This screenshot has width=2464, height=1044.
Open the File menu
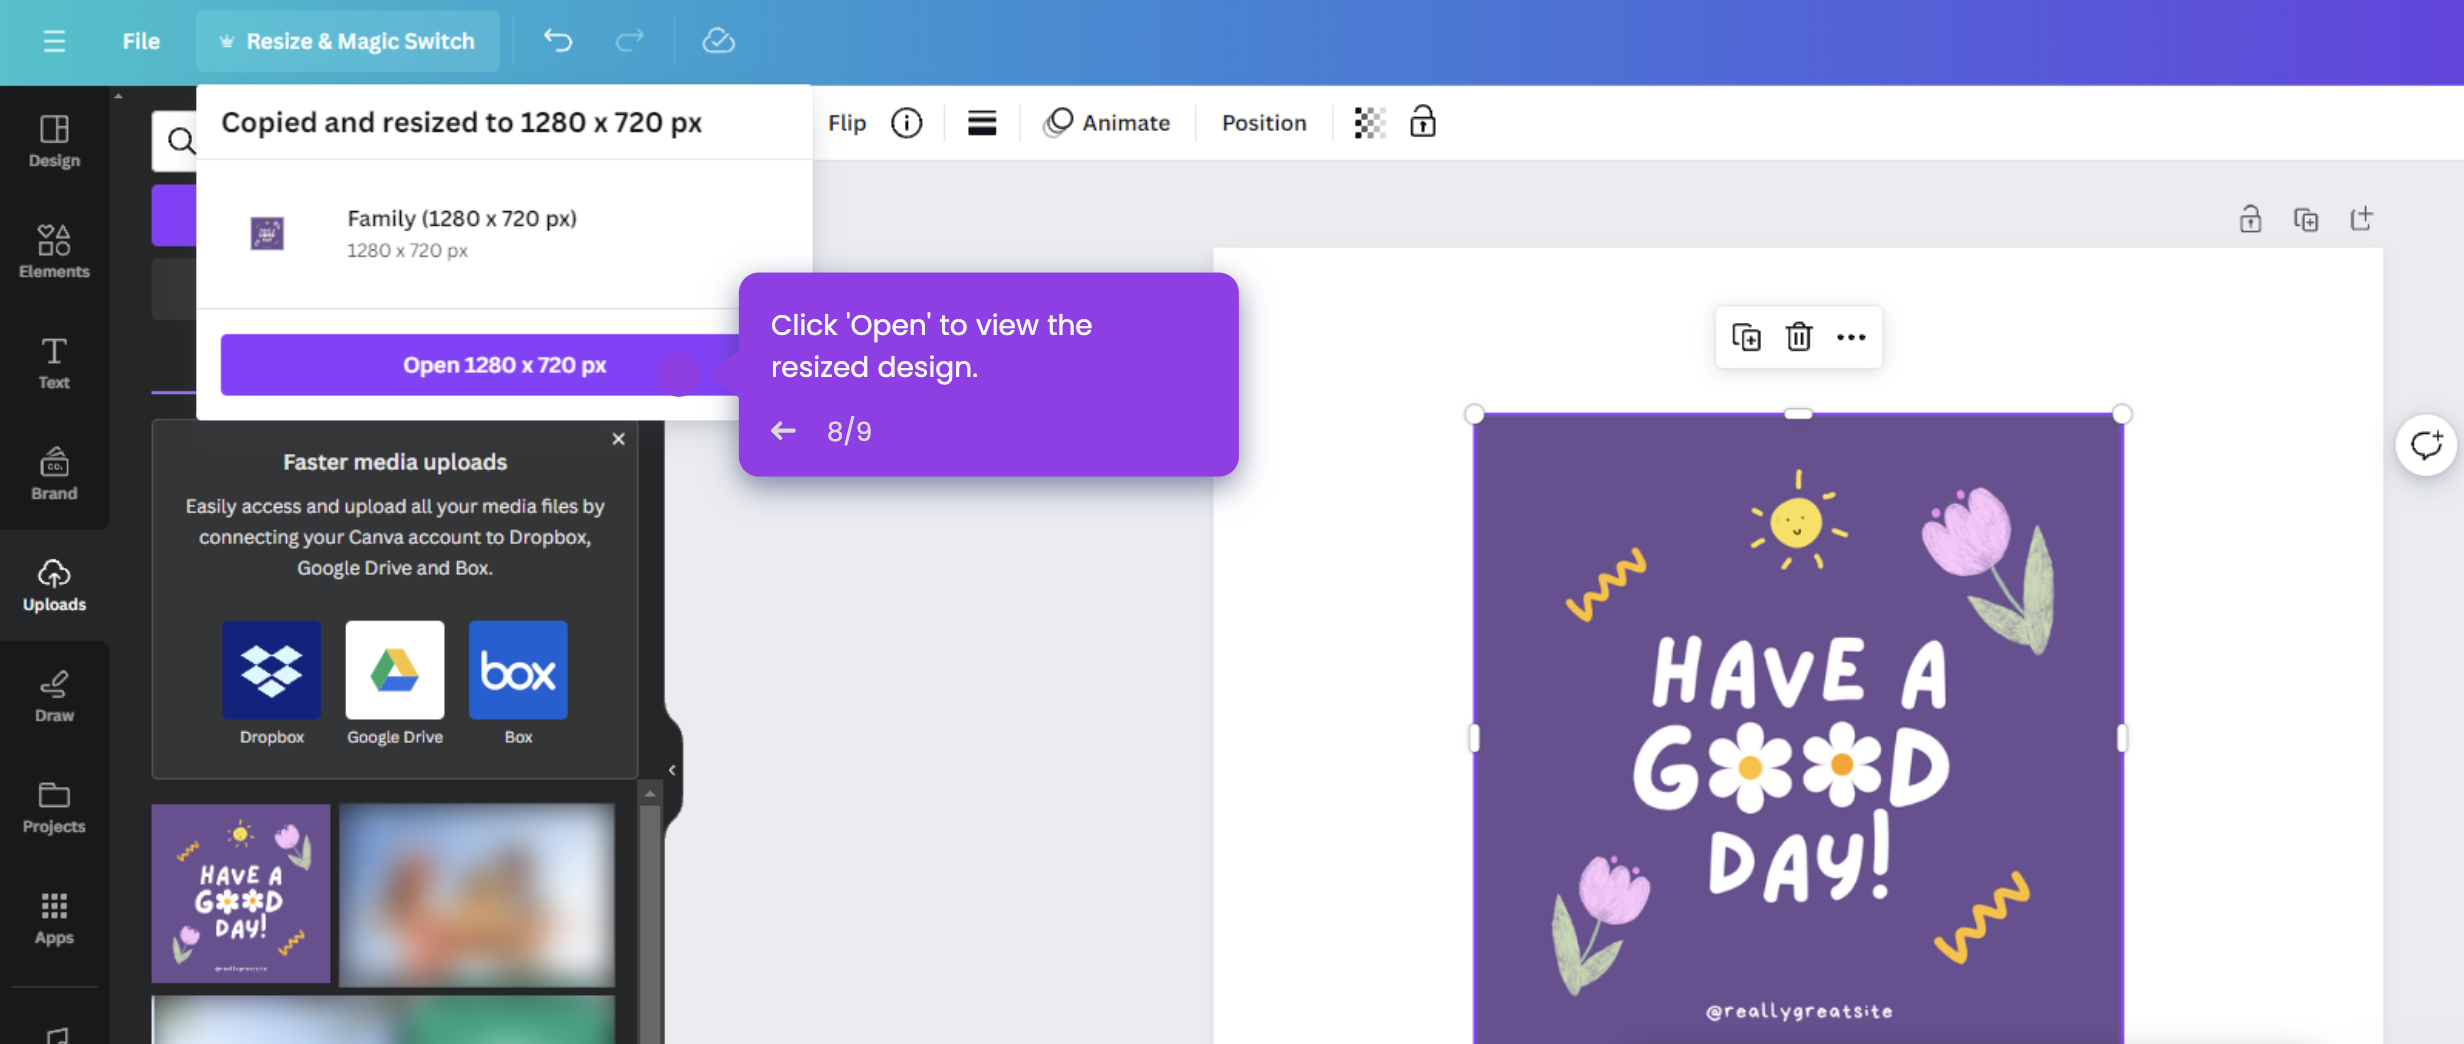(x=141, y=41)
